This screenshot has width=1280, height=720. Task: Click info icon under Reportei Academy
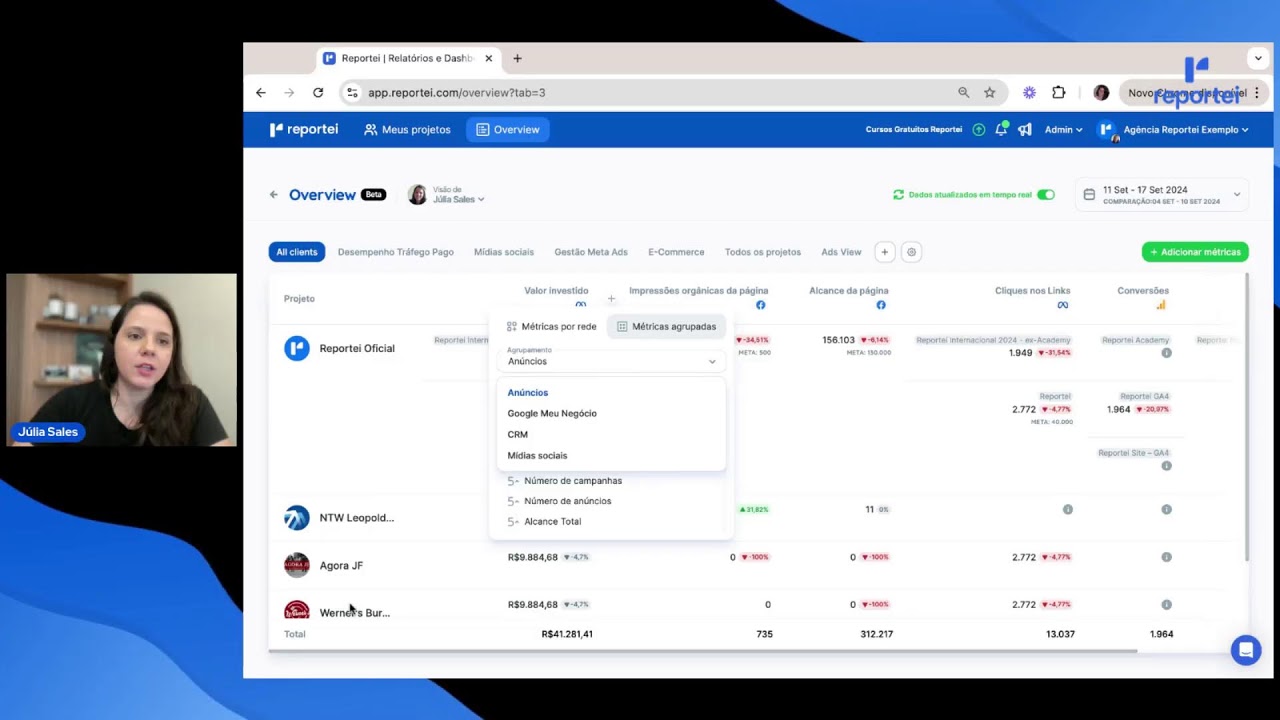point(1166,353)
